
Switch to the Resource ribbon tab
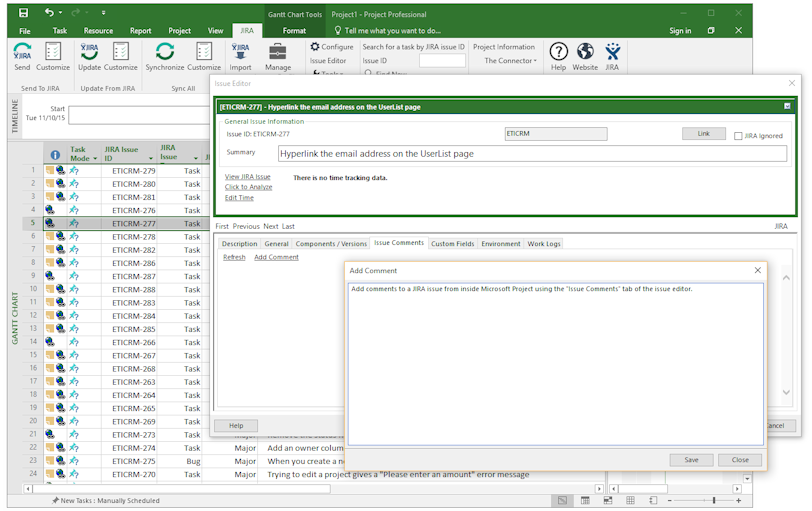coord(98,31)
